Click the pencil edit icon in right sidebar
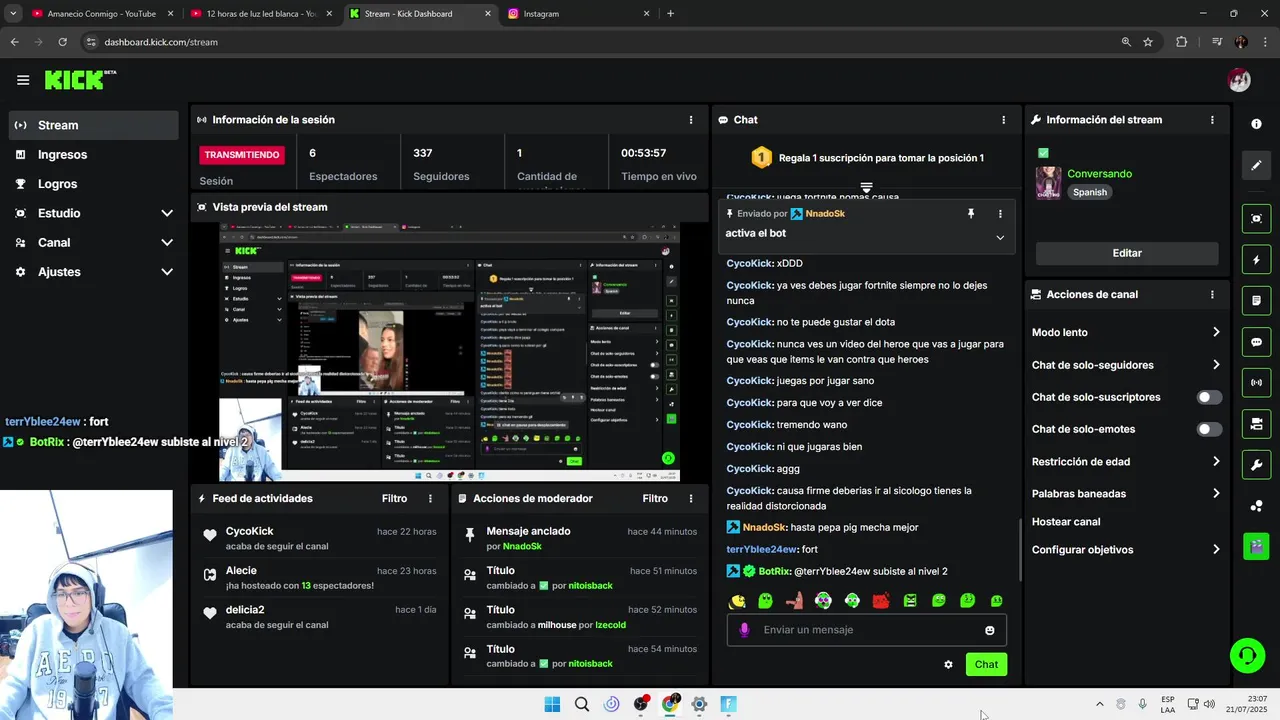The height and width of the screenshot is (720, 1280). click(1256, 165)
